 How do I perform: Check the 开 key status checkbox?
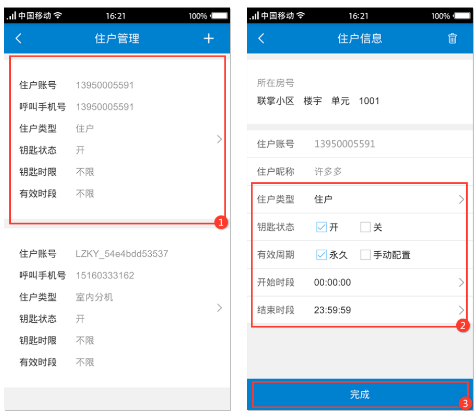[x=321, y=227]
